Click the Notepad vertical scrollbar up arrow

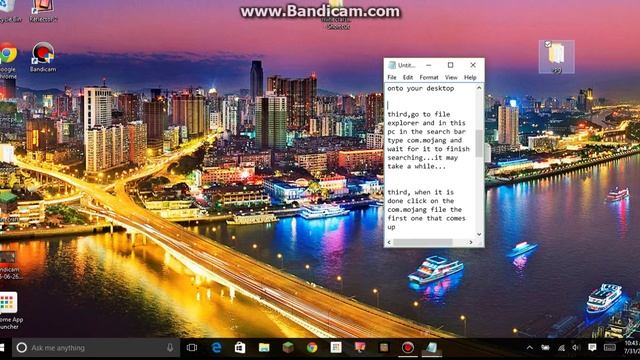(479, 88)
